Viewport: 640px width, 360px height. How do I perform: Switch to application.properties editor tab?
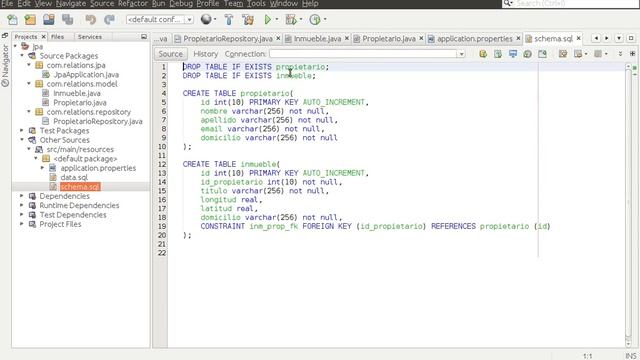474,38
